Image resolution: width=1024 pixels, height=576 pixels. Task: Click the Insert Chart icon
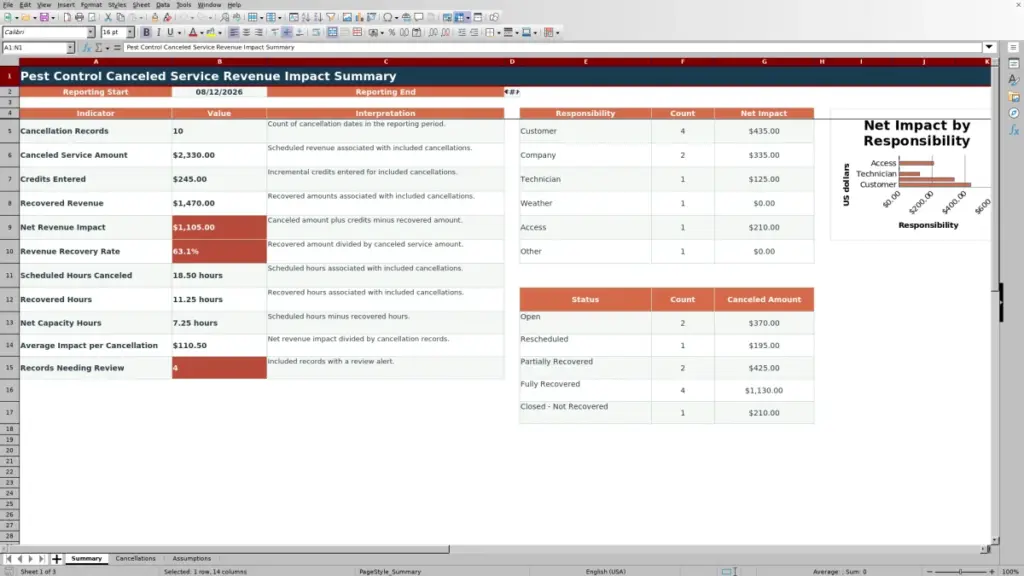(359, 18)
